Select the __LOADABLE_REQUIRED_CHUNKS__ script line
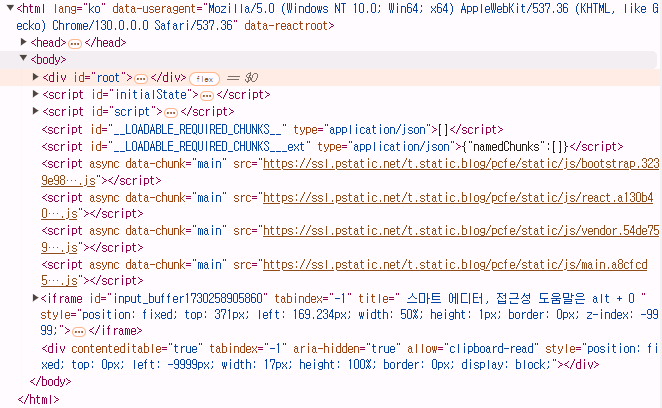This screenshot has height=408, width=662. pos(272,129)
